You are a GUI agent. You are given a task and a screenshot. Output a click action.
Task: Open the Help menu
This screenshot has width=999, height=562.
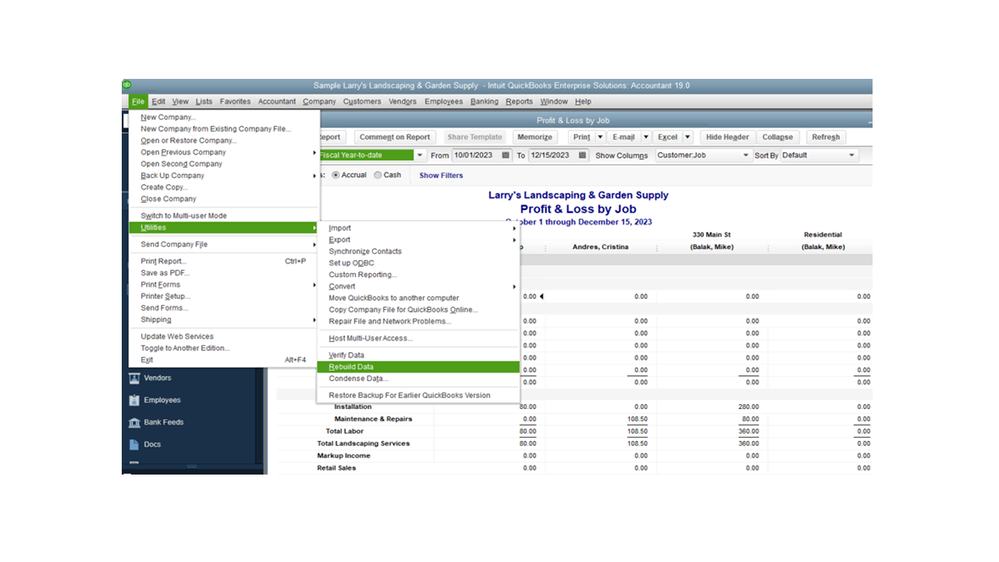tap(583, 101)
